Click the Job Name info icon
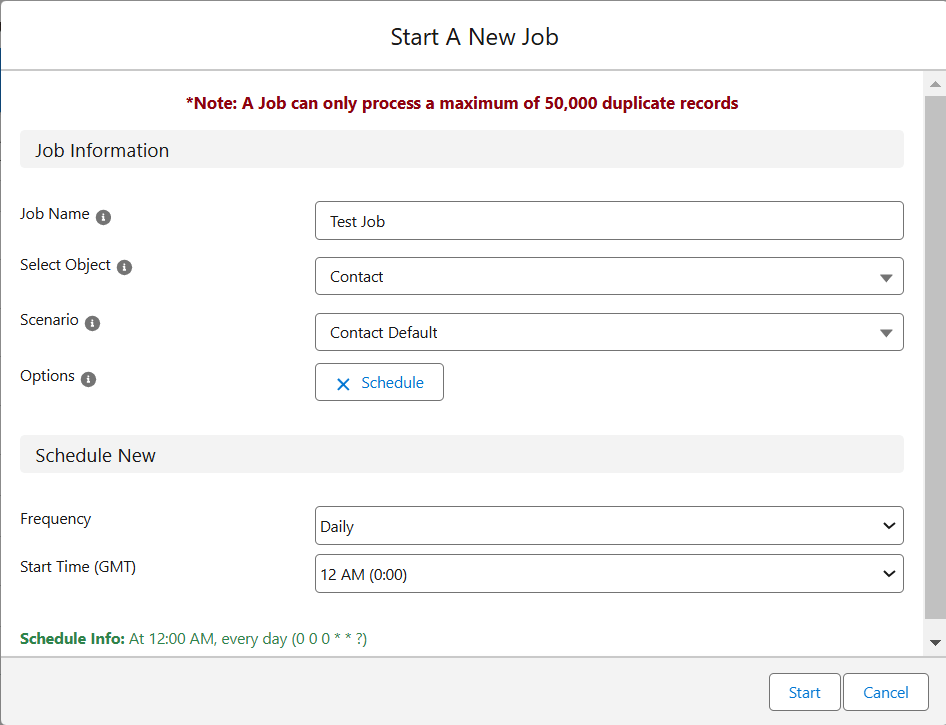This screenshot has width=946, height=725. (103, 217)
